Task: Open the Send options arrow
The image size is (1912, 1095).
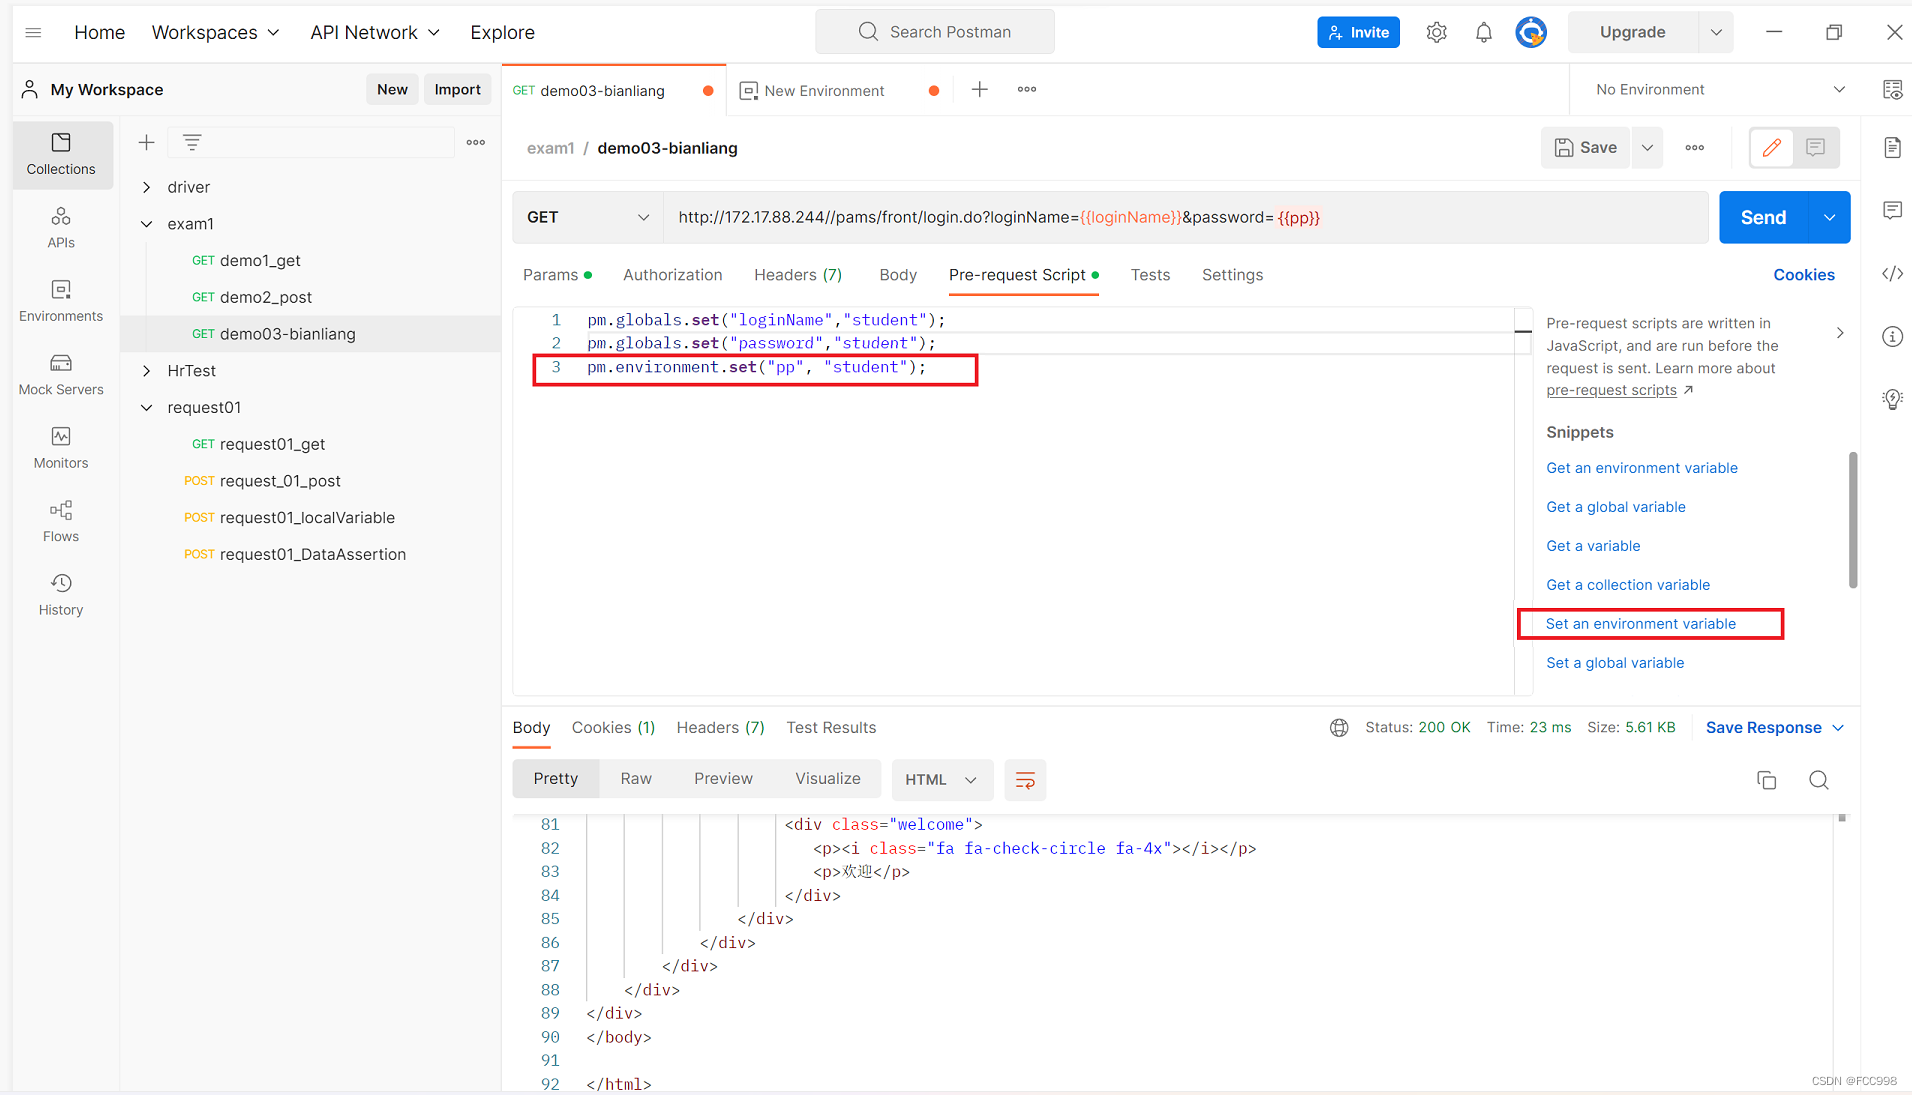Action: [x=1829, y=217]
